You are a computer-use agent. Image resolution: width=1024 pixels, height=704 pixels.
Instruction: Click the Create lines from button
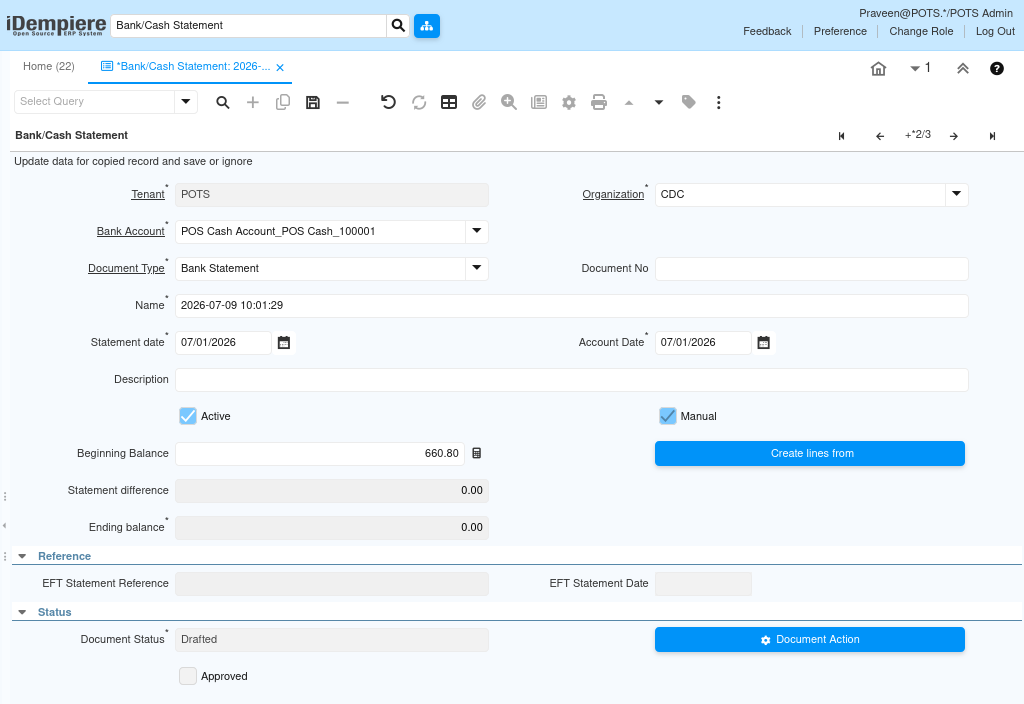(810, 454)
